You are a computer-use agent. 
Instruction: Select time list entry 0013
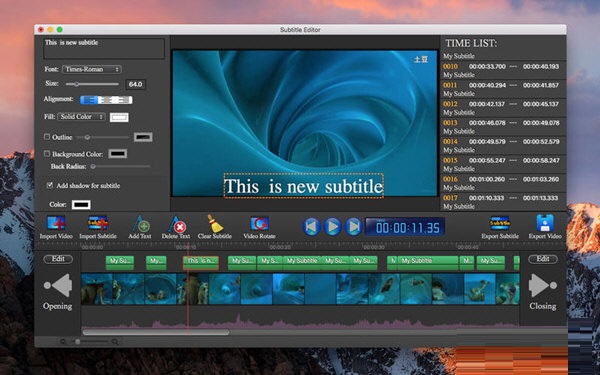click(503, 127)
